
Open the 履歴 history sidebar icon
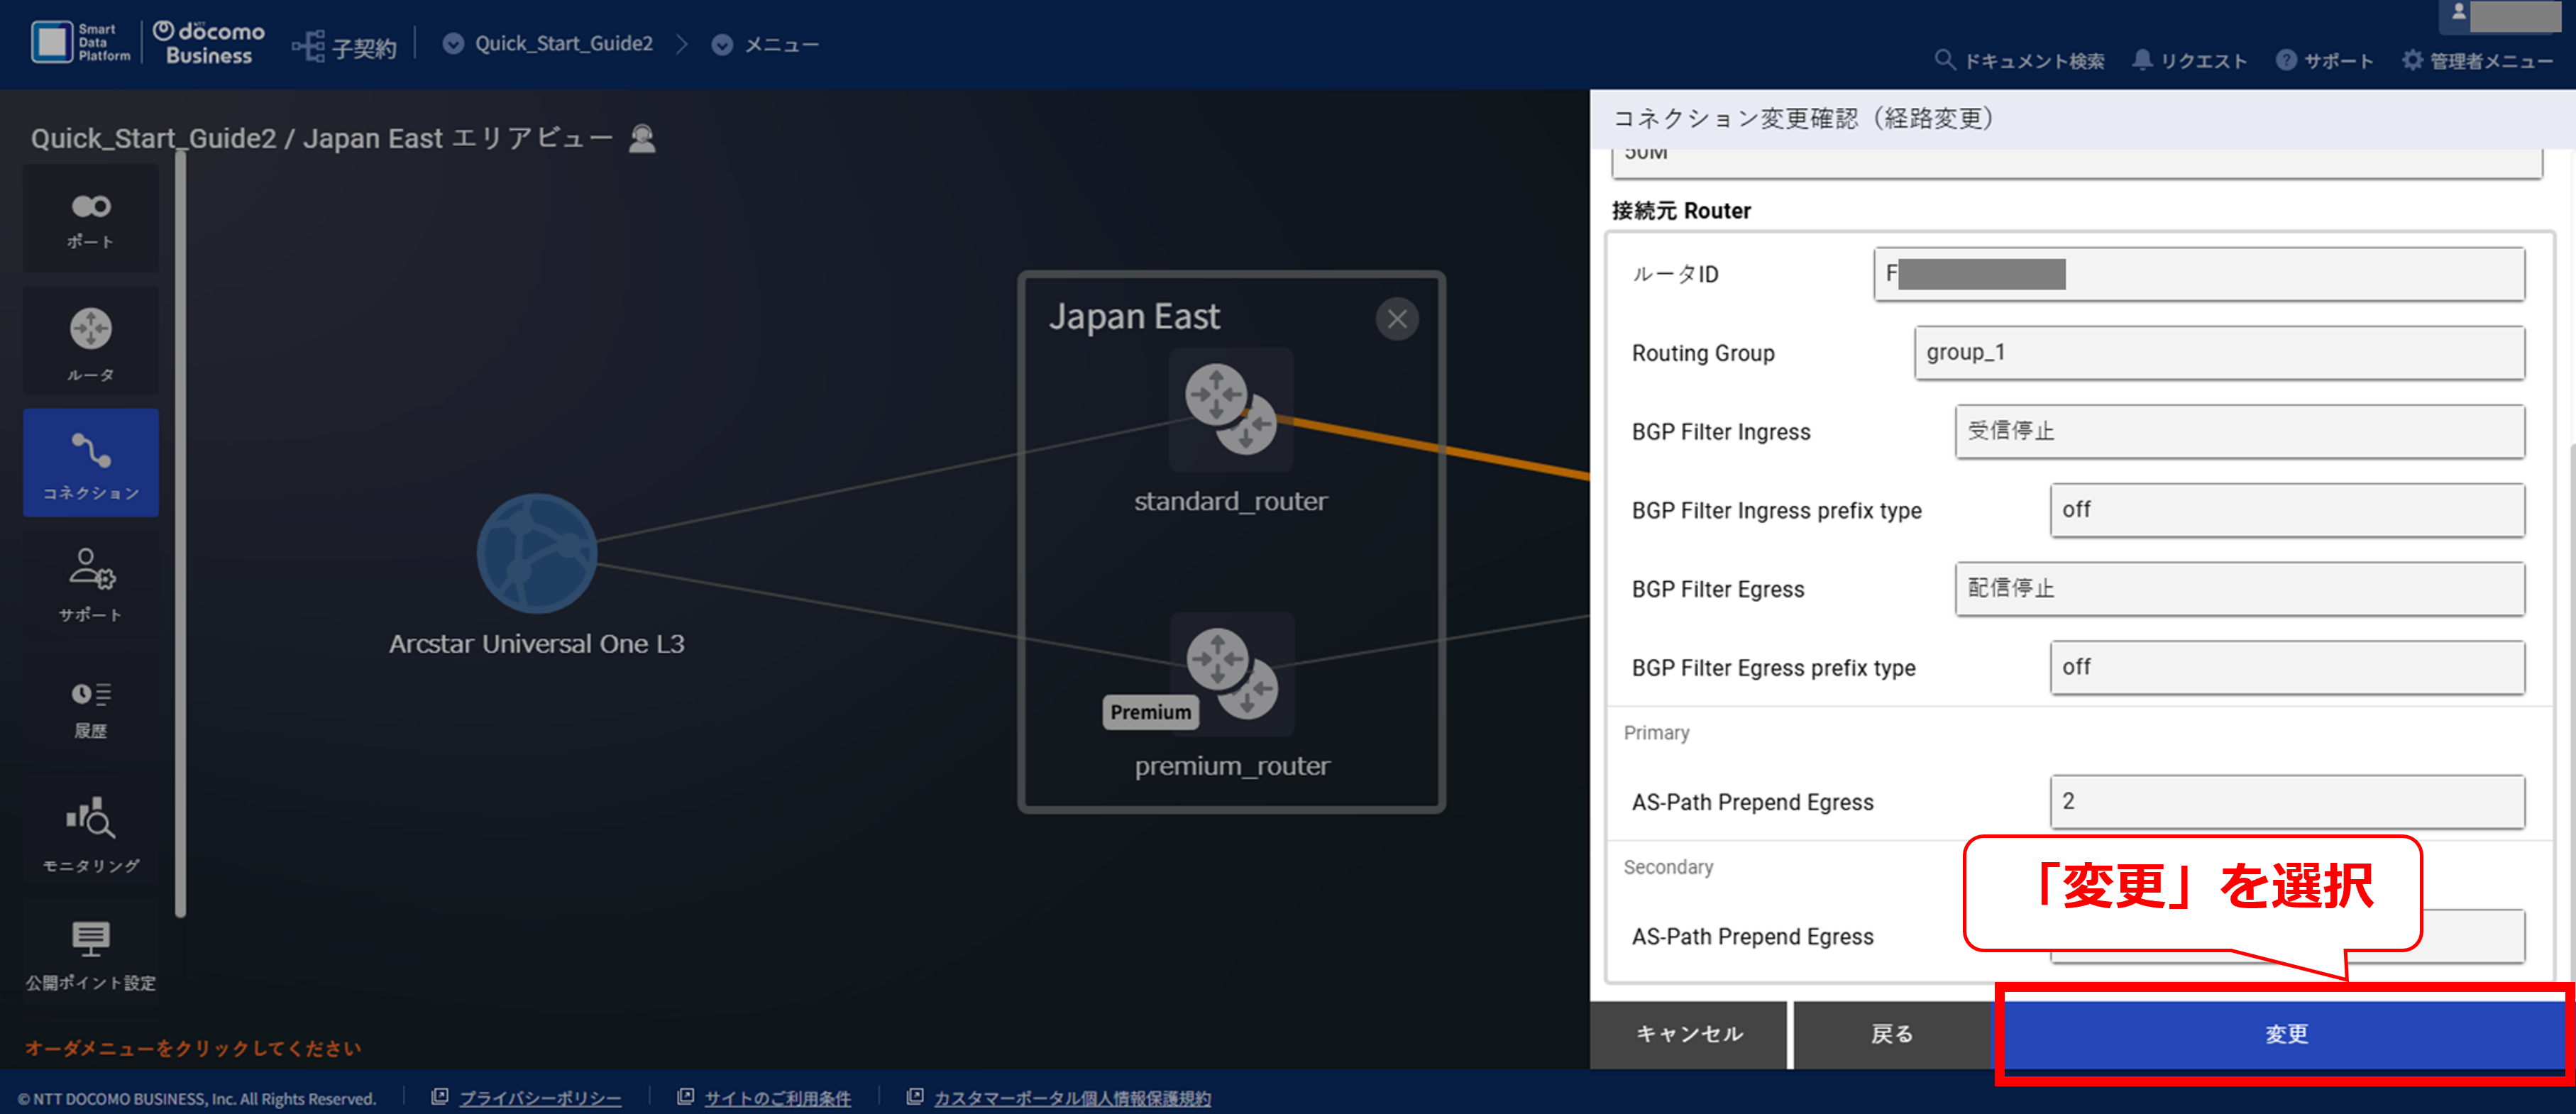tap(91, 709)
